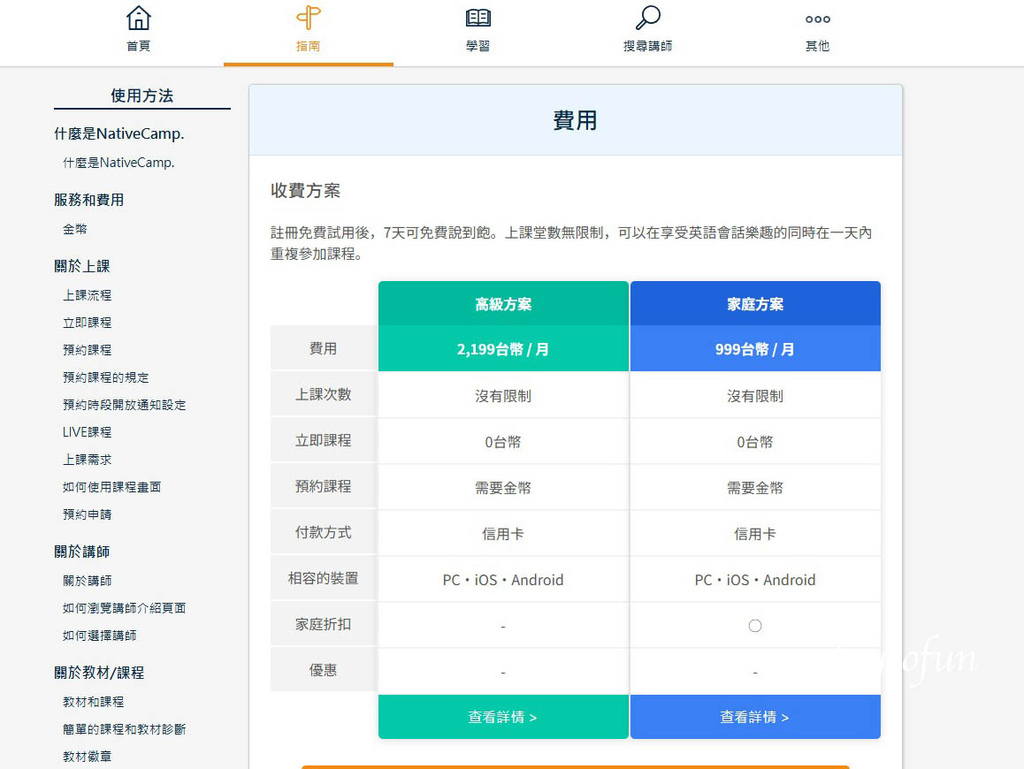This screenshot has height=769, width=1024.
Task: Click the 關於教材/課程 section heading
Action: [x=99, y=672]
